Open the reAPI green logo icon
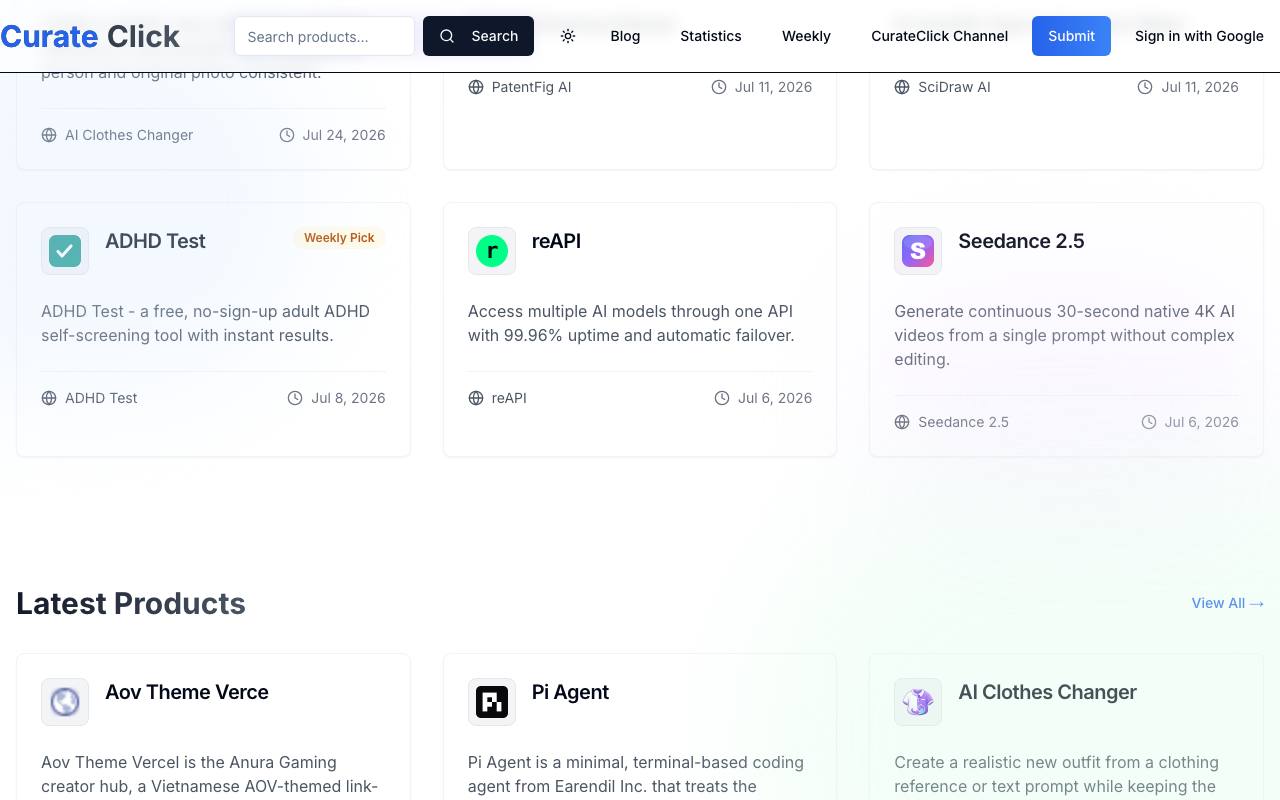Viewport: 1280px width, 800px height. (x=492, y=251)
